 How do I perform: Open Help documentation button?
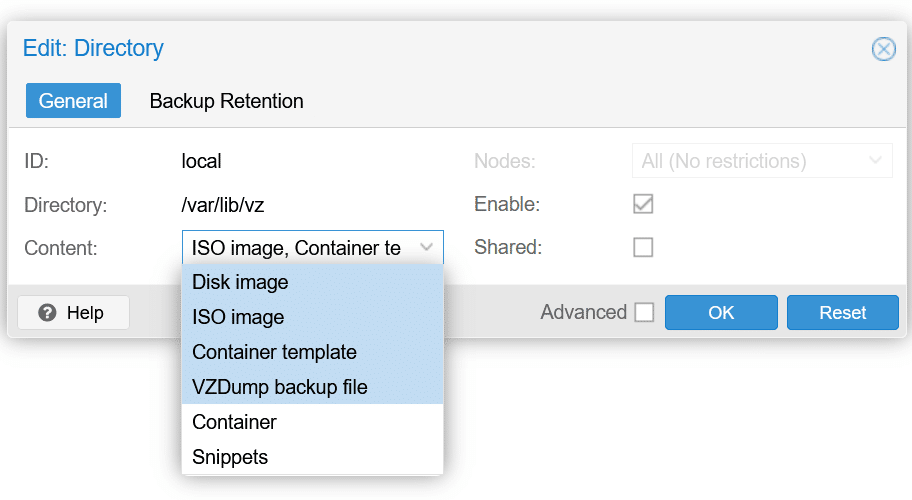73,312
